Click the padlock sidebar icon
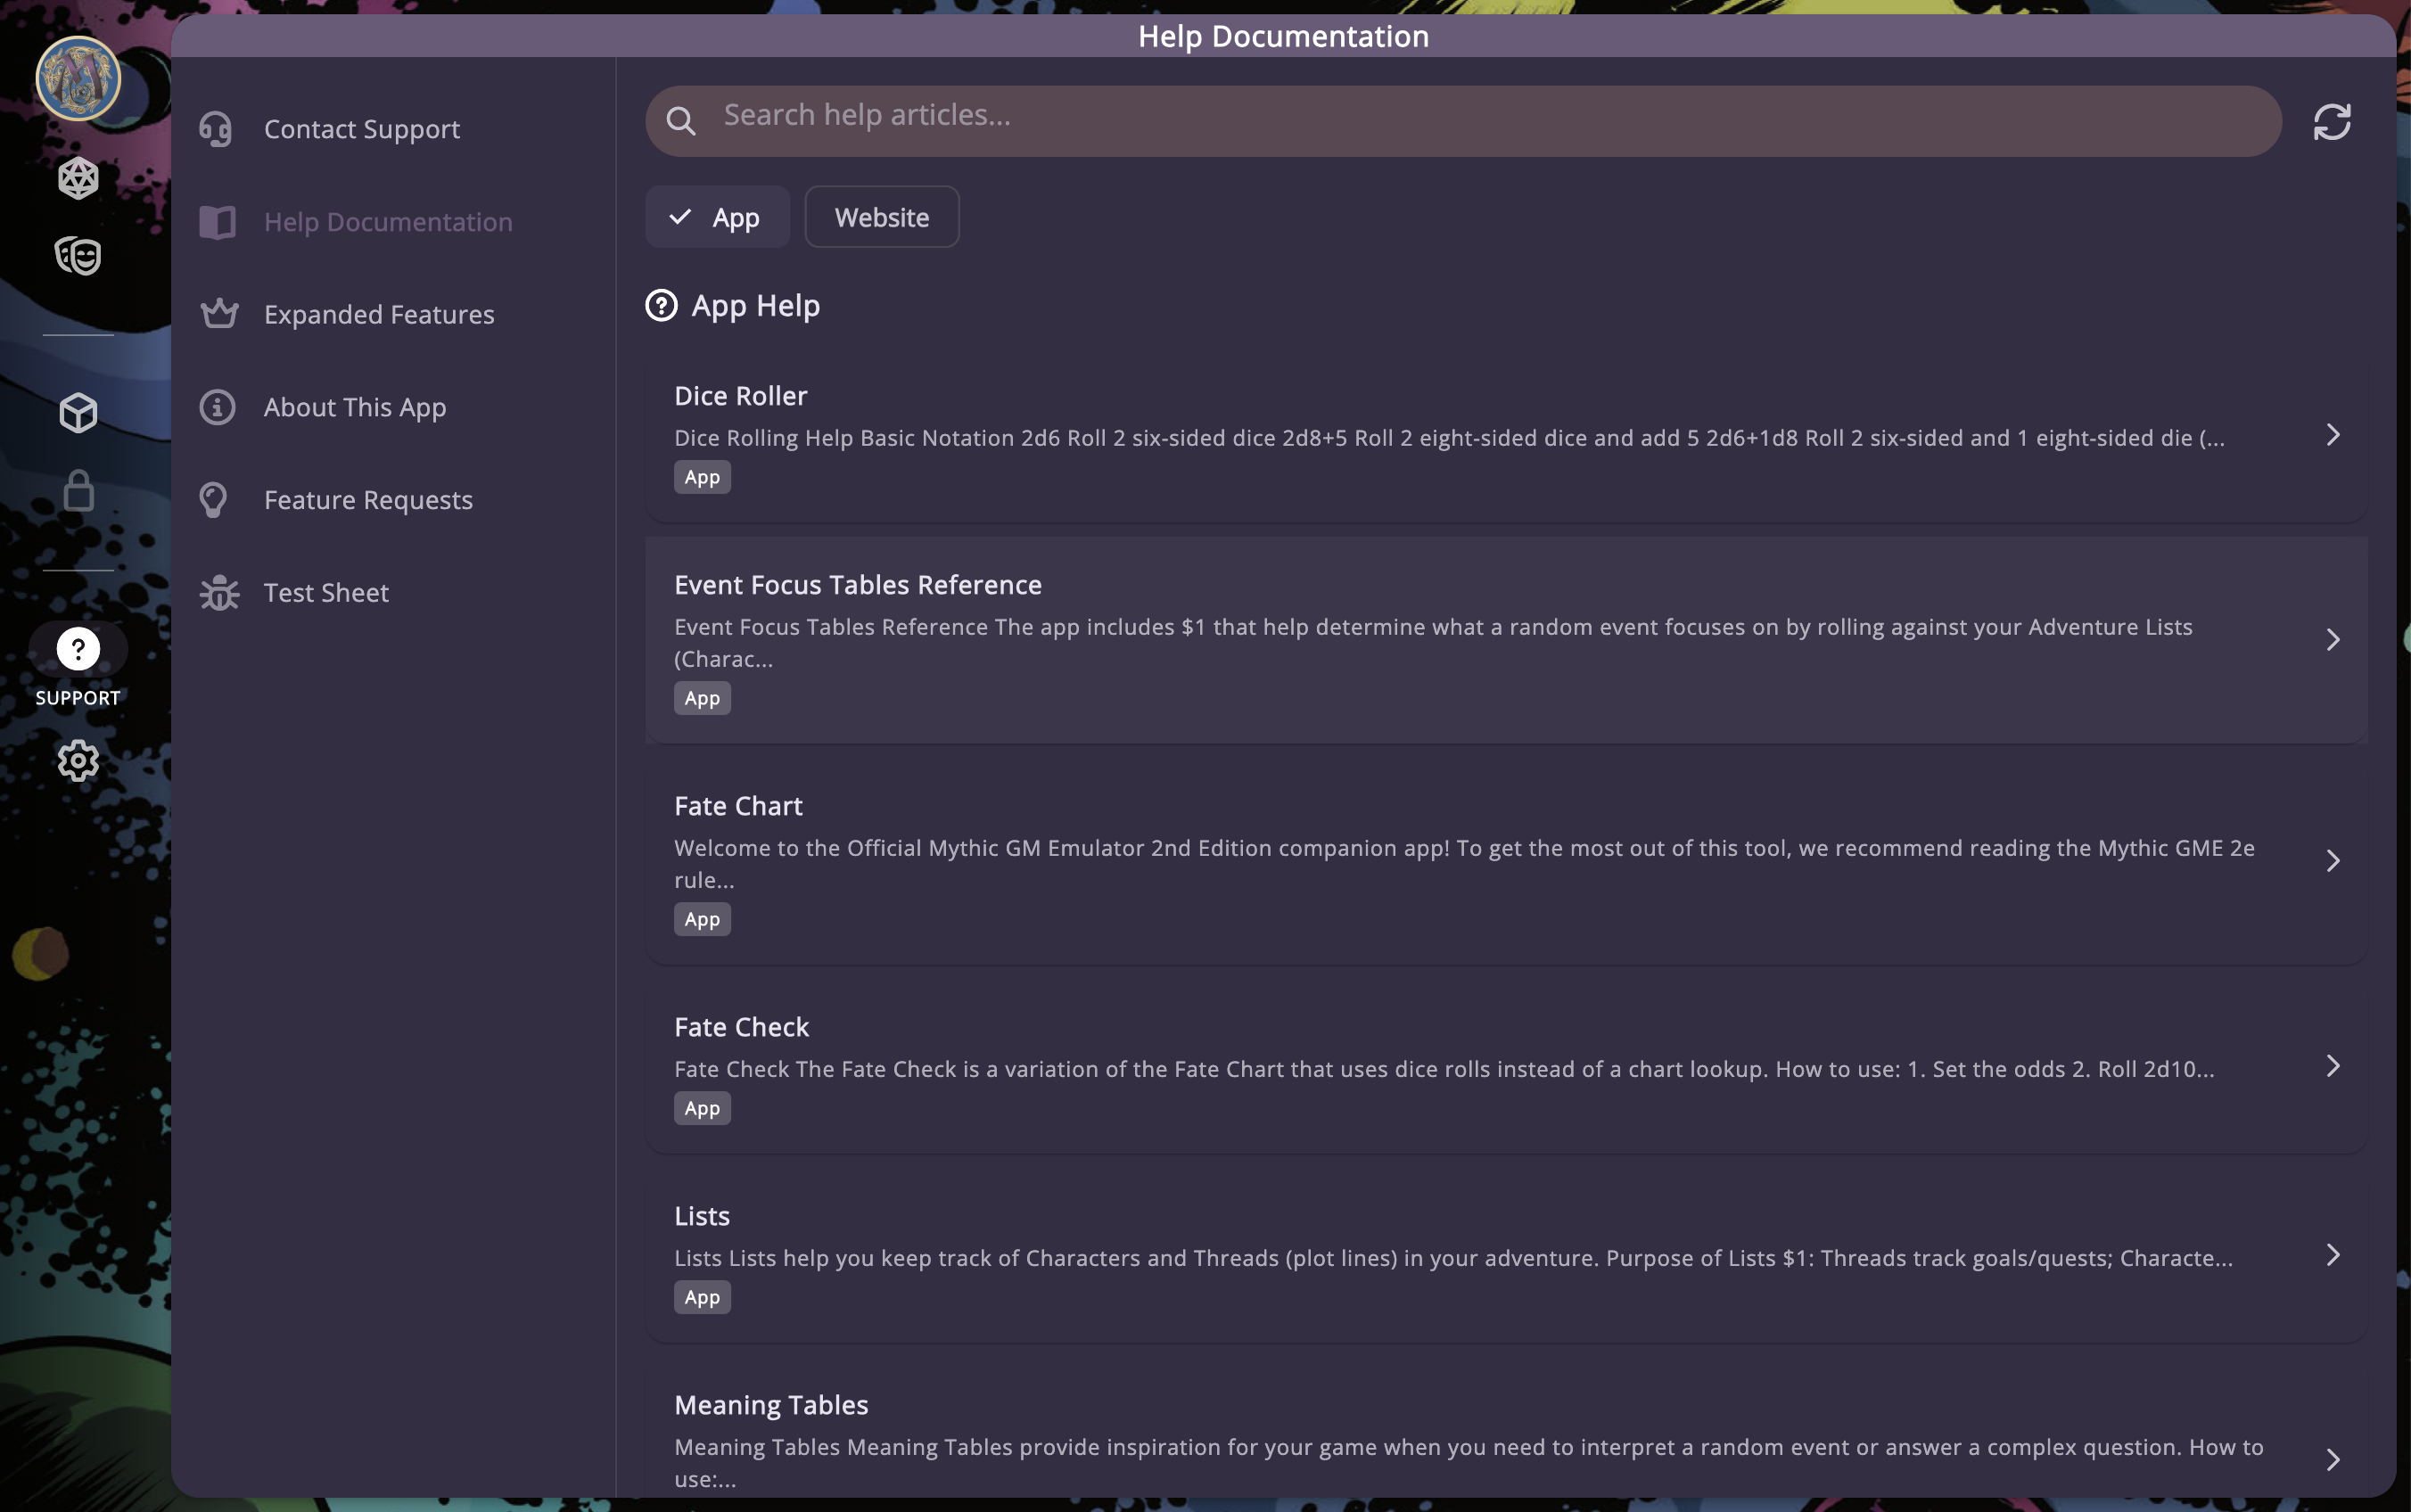This screenshot has height=1512, width=2411. 78,491
